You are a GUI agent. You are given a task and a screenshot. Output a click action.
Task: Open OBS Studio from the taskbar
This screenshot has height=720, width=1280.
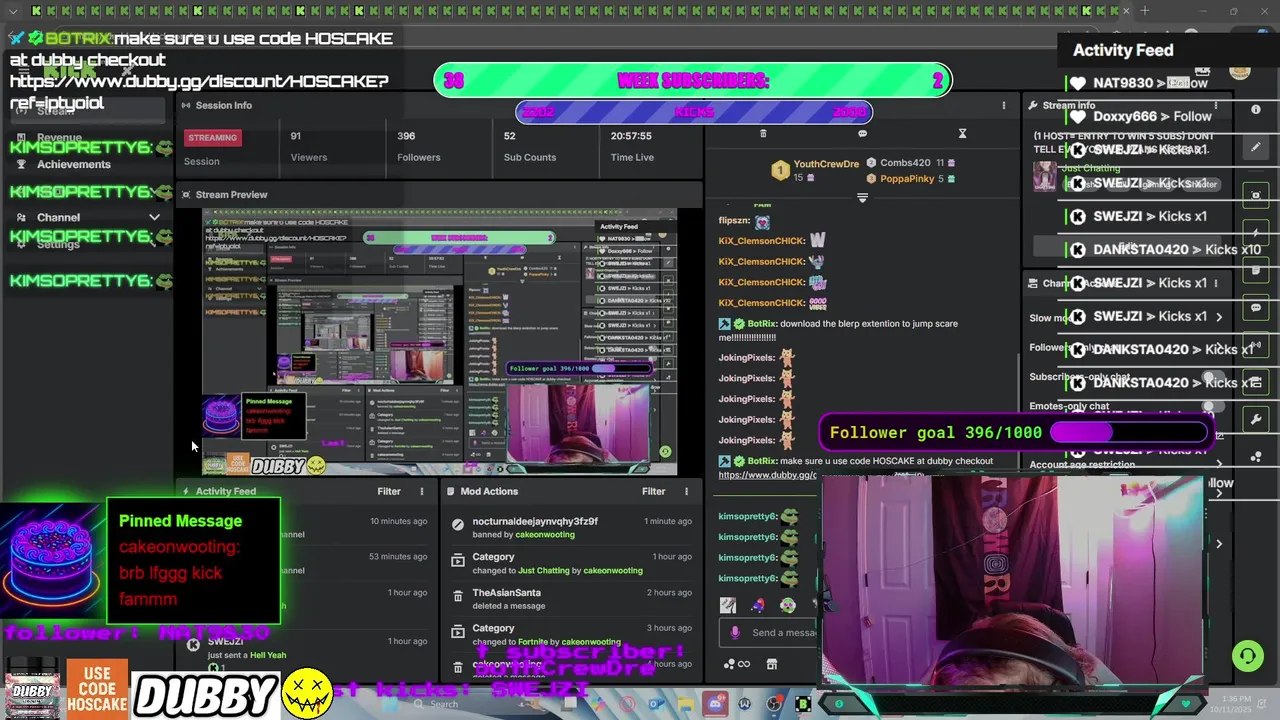pyautogui.click(x=774, y=704)
